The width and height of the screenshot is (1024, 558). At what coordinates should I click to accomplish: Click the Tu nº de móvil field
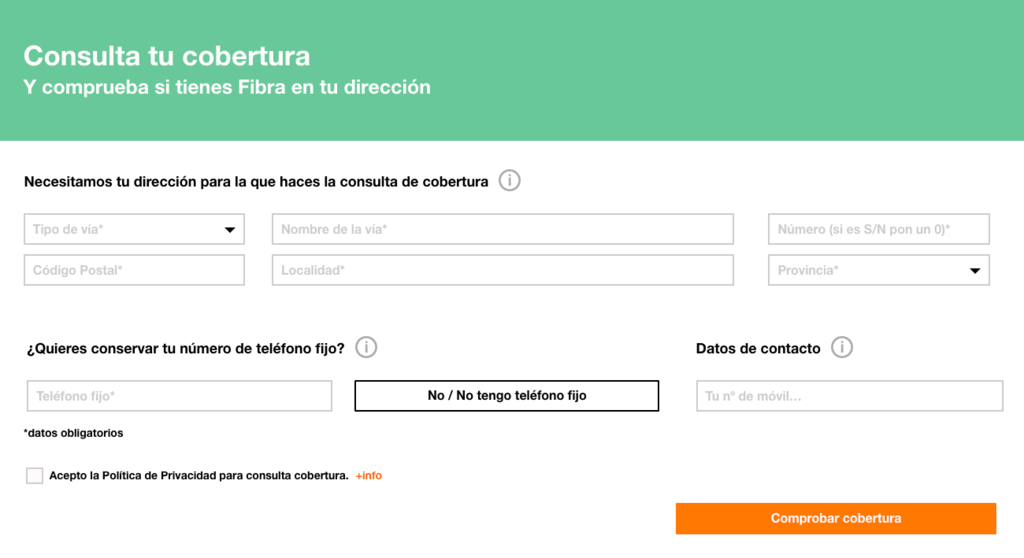(849, 396)
